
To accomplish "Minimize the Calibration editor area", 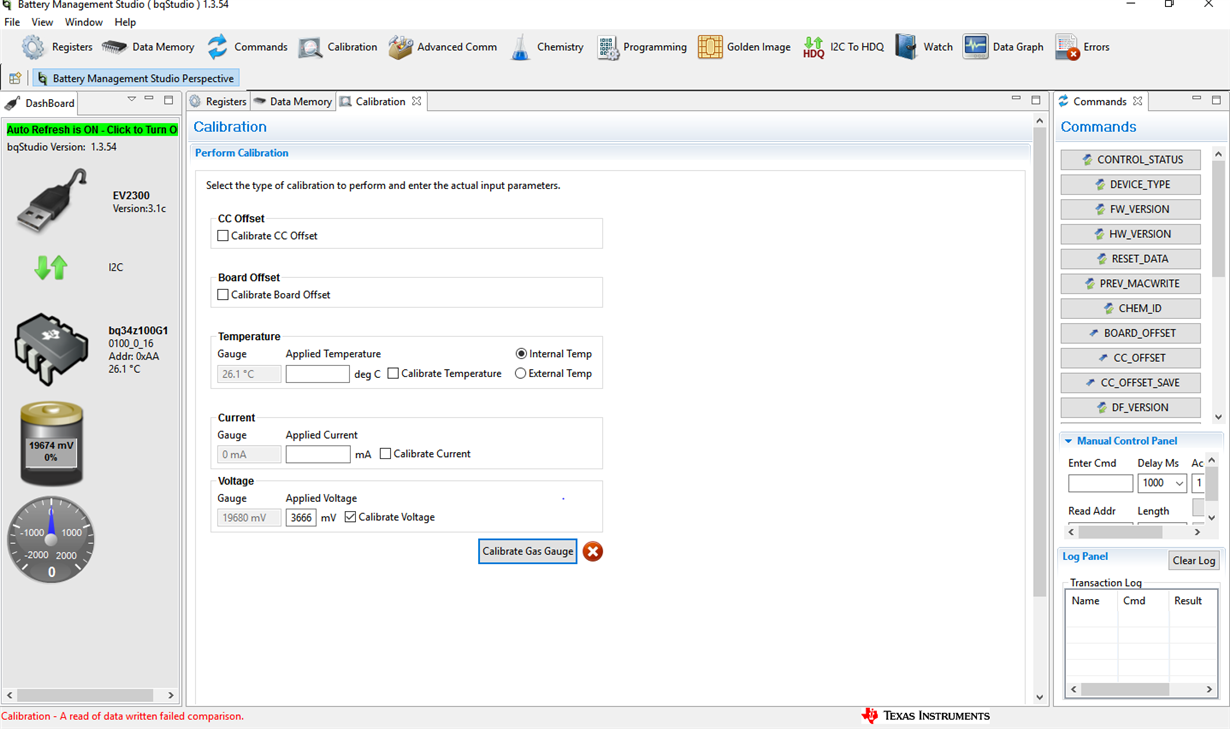I will (1016, 99).
